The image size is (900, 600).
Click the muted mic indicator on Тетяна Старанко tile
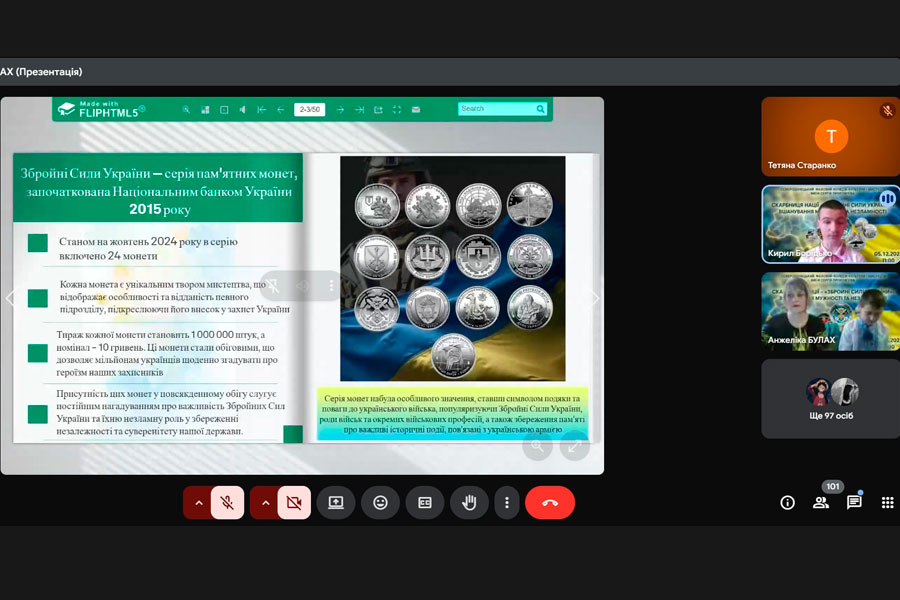click(887, 110)
